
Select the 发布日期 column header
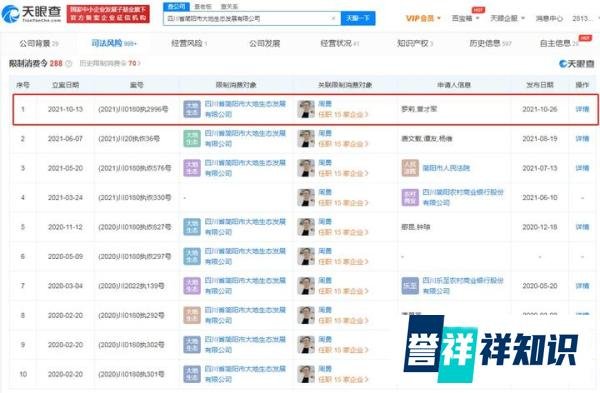(x=540, y=85)
